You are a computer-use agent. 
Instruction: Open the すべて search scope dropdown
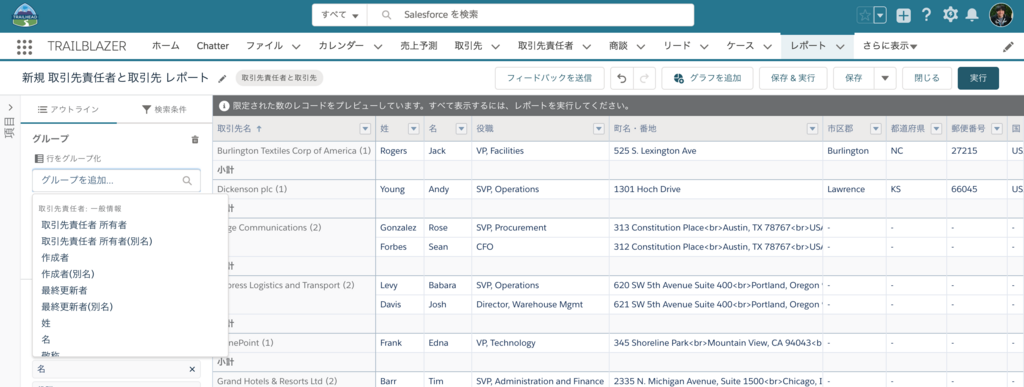(x=340, y=15)
